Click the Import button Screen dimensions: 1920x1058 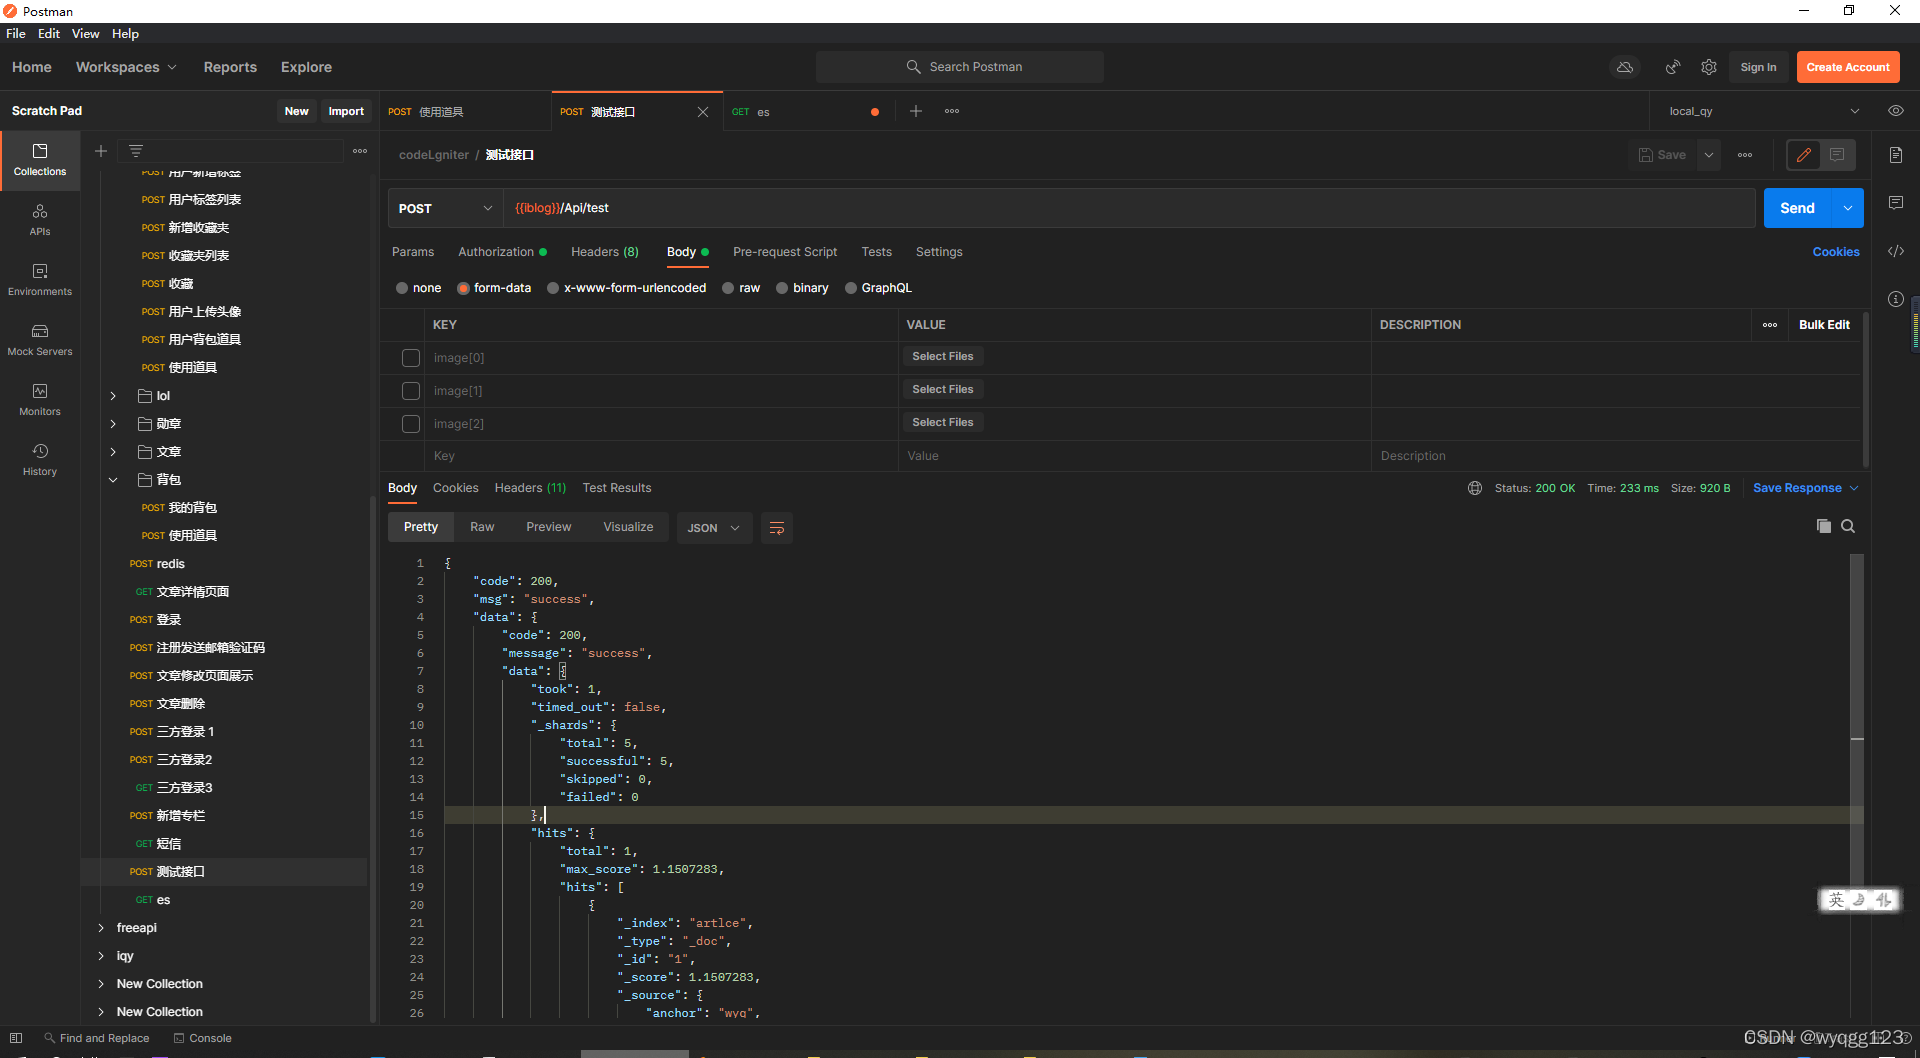pos(346,111)
